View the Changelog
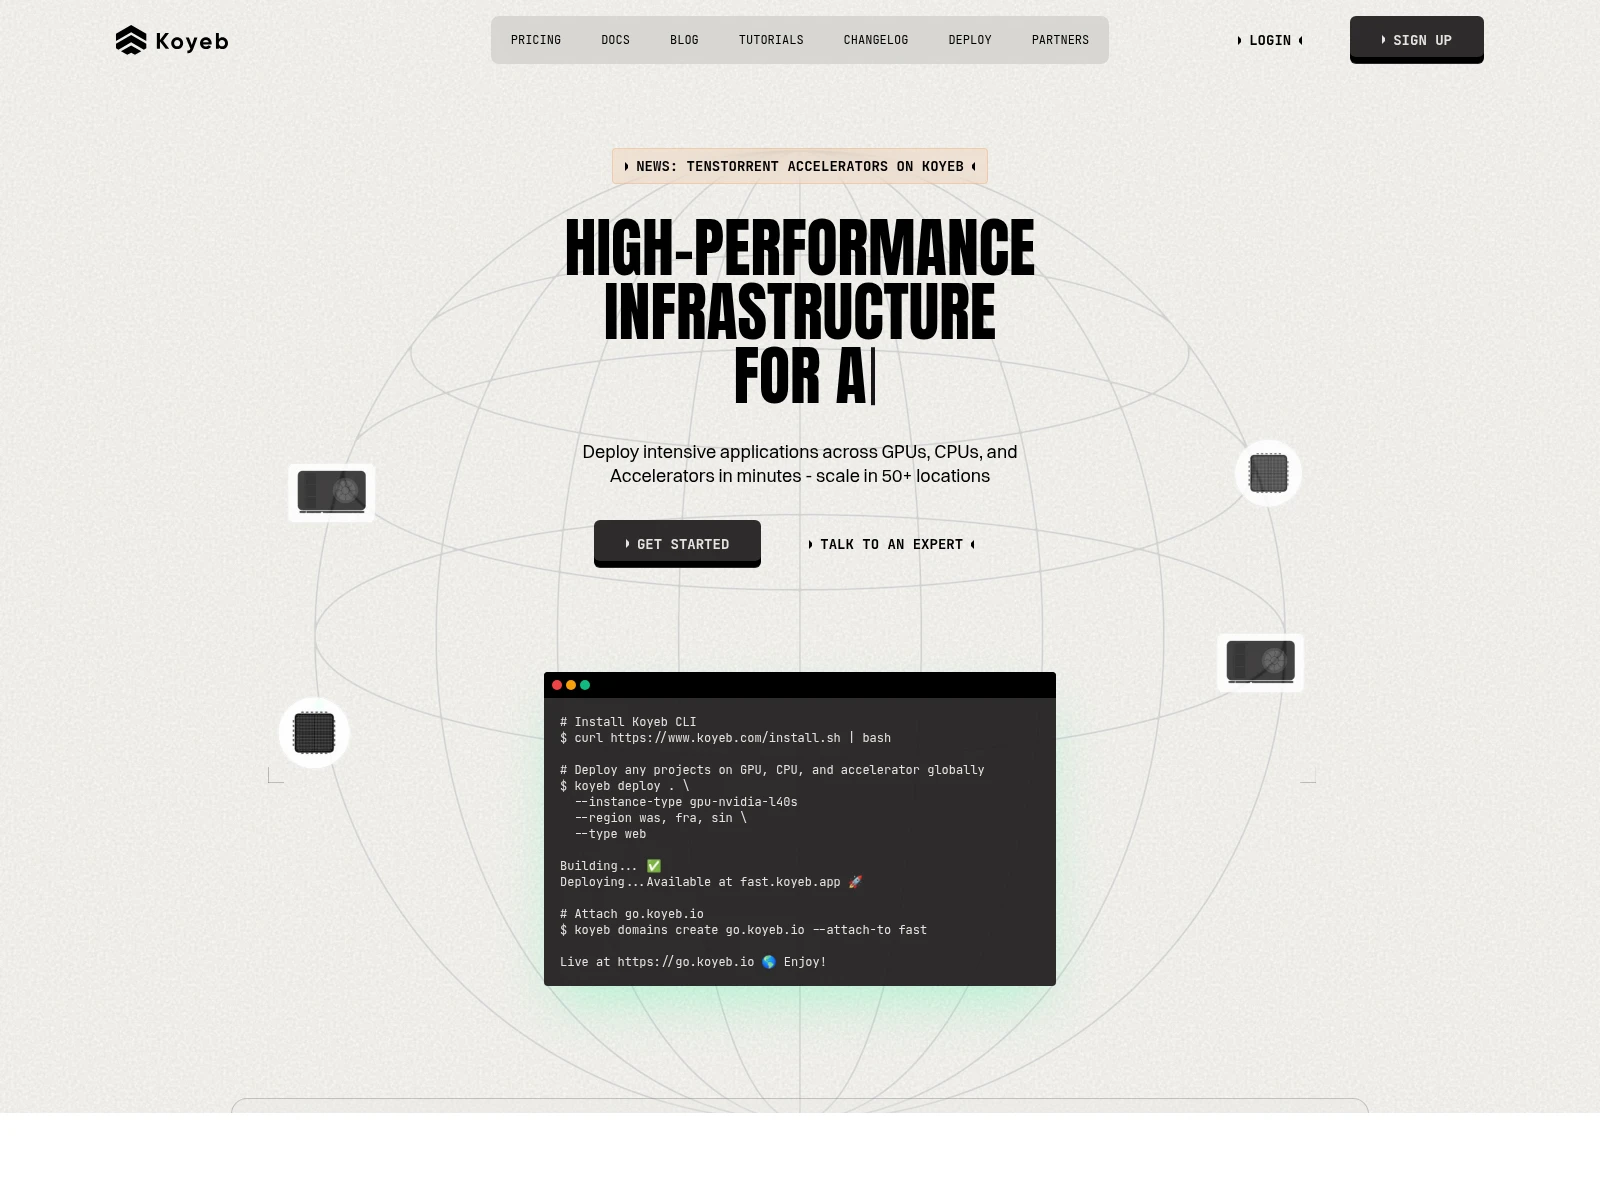The image size is (1600, 1200). pyautogui.click(x=876, y=40)
